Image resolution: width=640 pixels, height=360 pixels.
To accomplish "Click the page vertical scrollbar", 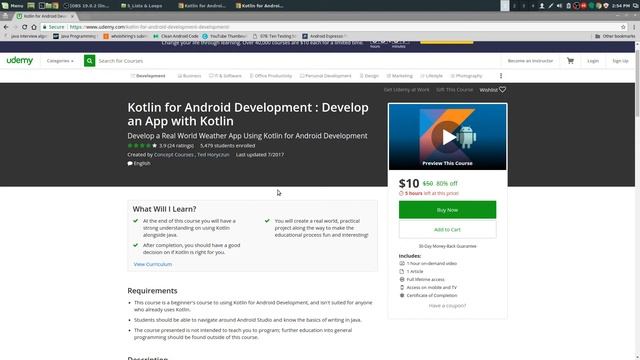I will click(637, 82).
